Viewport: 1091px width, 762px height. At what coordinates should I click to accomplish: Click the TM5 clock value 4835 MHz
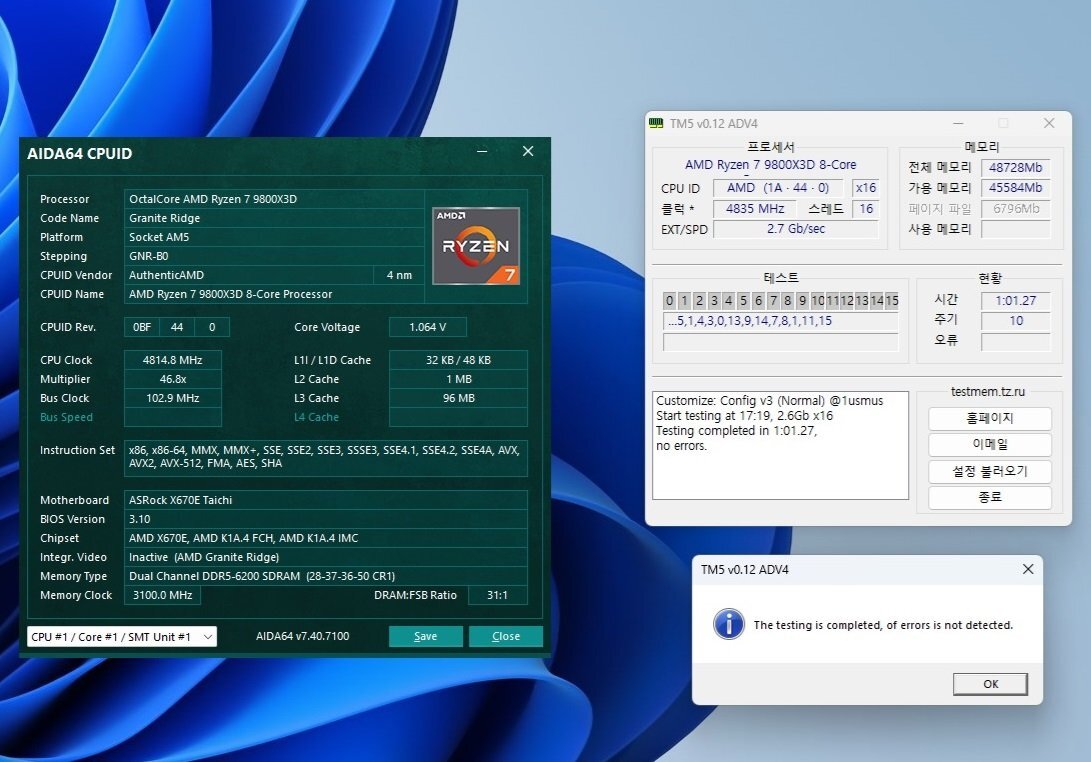coord(755,209)
